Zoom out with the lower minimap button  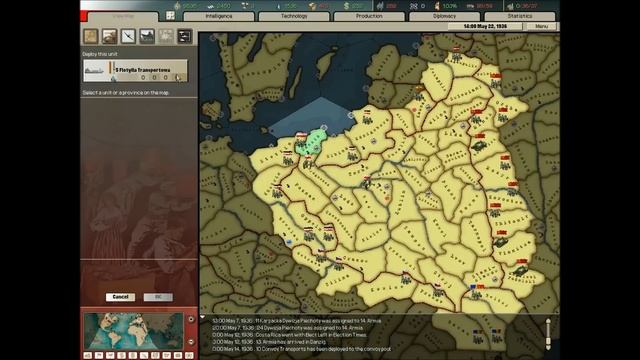191,342
